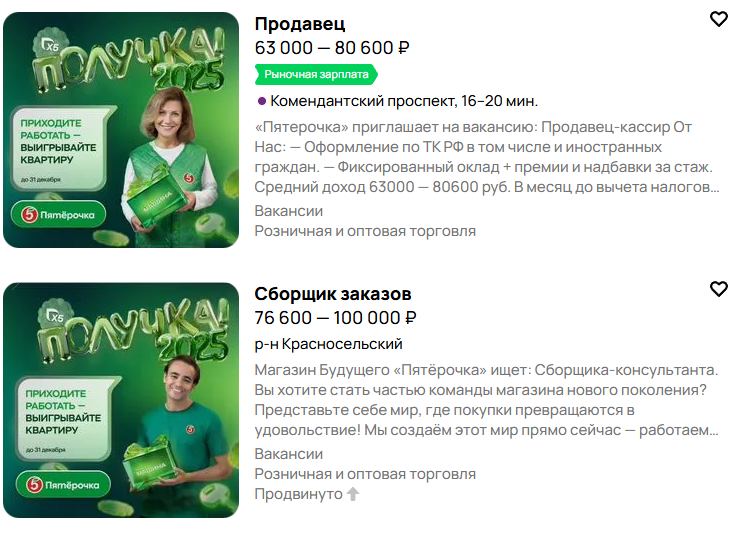
Task: Open Розничная и оптовая торговля under Продавец
Action: (365, 231)
